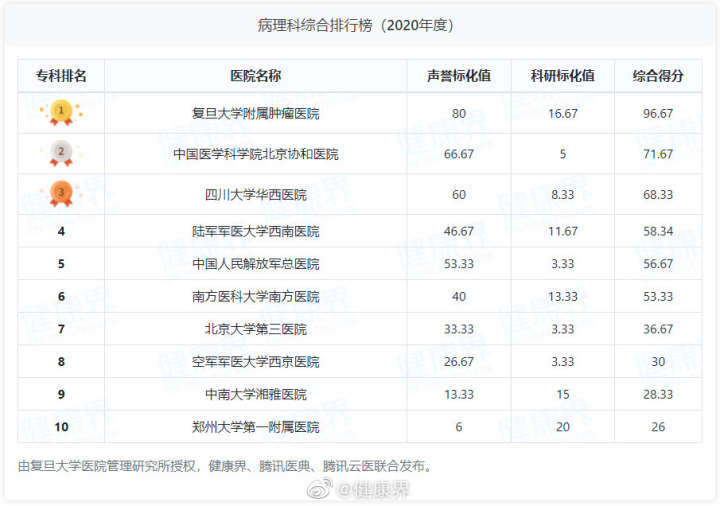The height and width of the screenshot is (506, 720).
Task: Click total score 96.67
Action: pyautogui.click(x=658, y=113)
